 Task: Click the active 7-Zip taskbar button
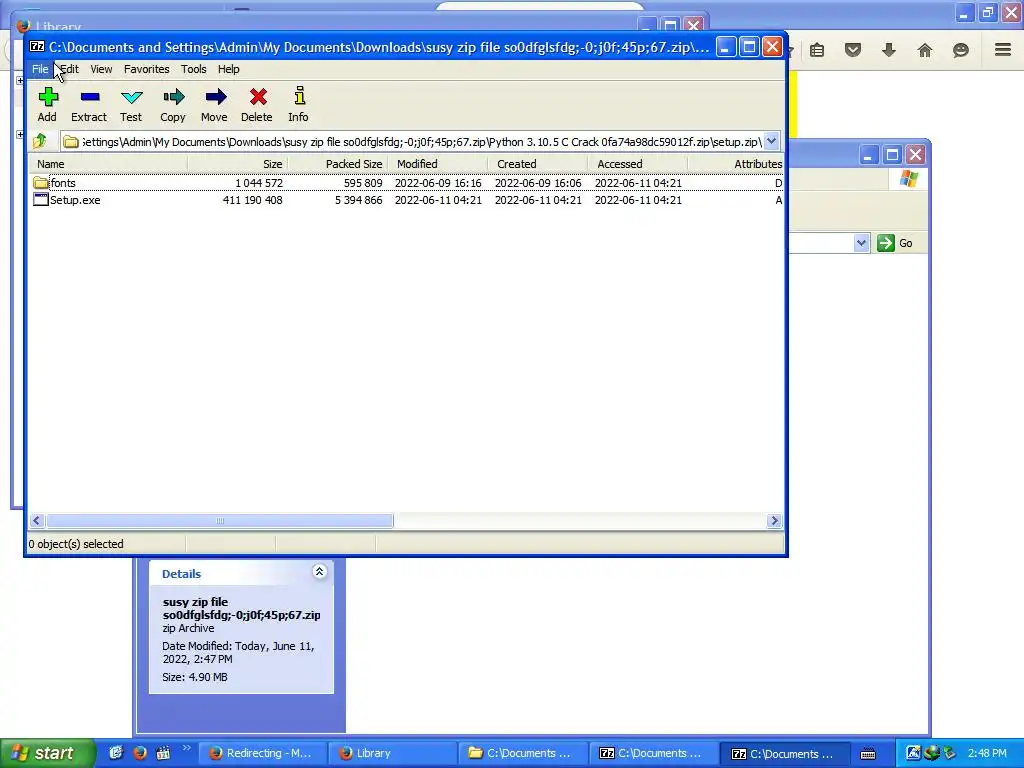click(x=784, y=754)
